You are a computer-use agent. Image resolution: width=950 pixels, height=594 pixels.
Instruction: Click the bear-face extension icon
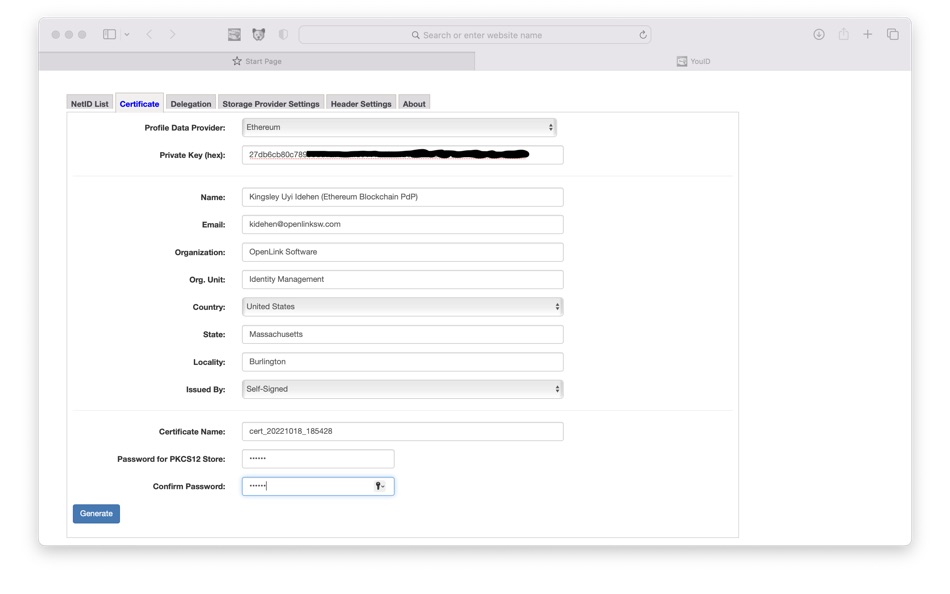[259, 35]
